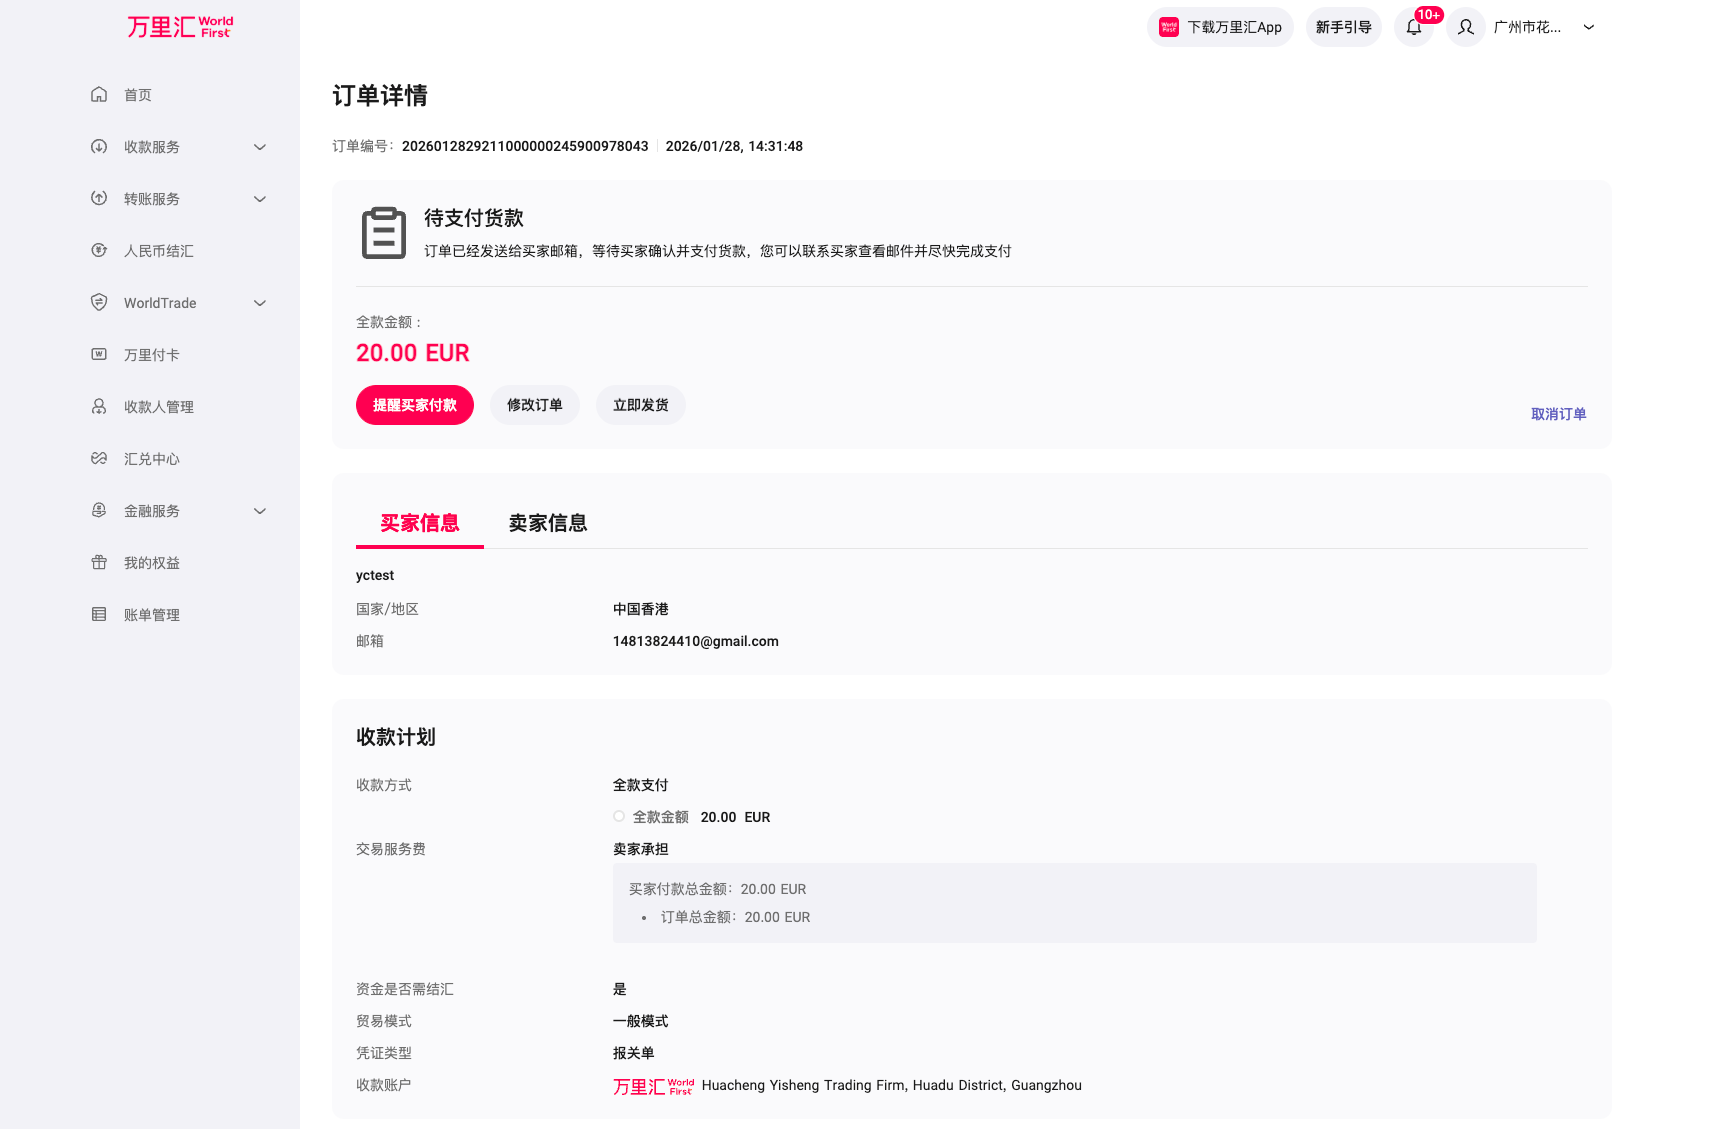Click the gift icon for 我的权益
1722x1129 pixels.
(99, 563)
